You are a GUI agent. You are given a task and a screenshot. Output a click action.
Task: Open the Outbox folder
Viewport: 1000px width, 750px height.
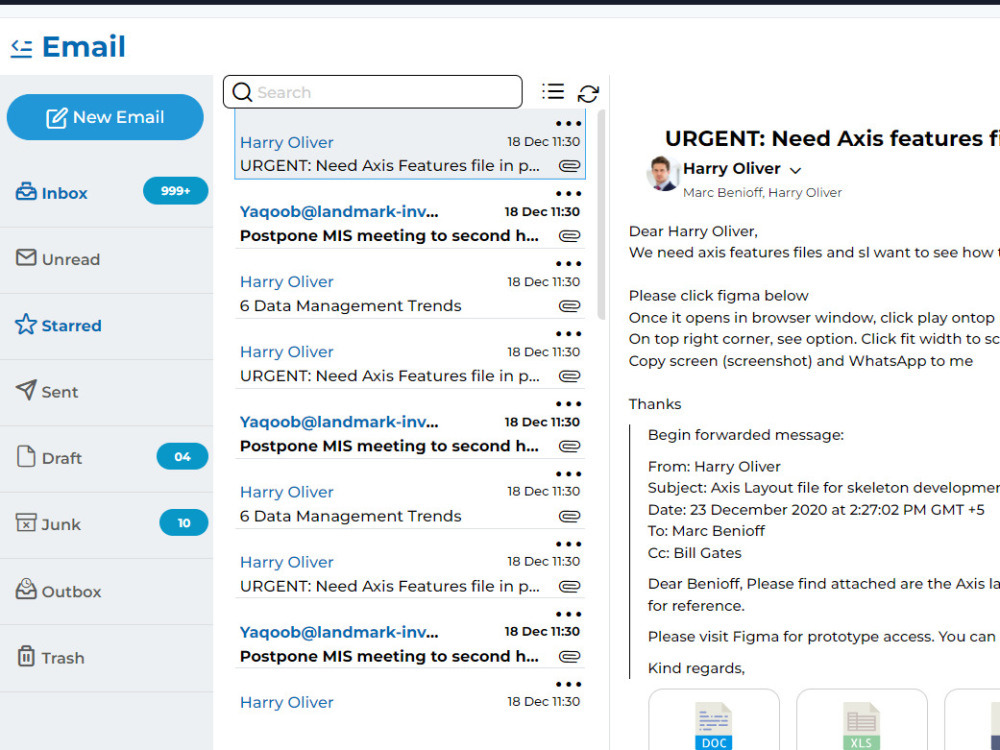pos(107,591)
